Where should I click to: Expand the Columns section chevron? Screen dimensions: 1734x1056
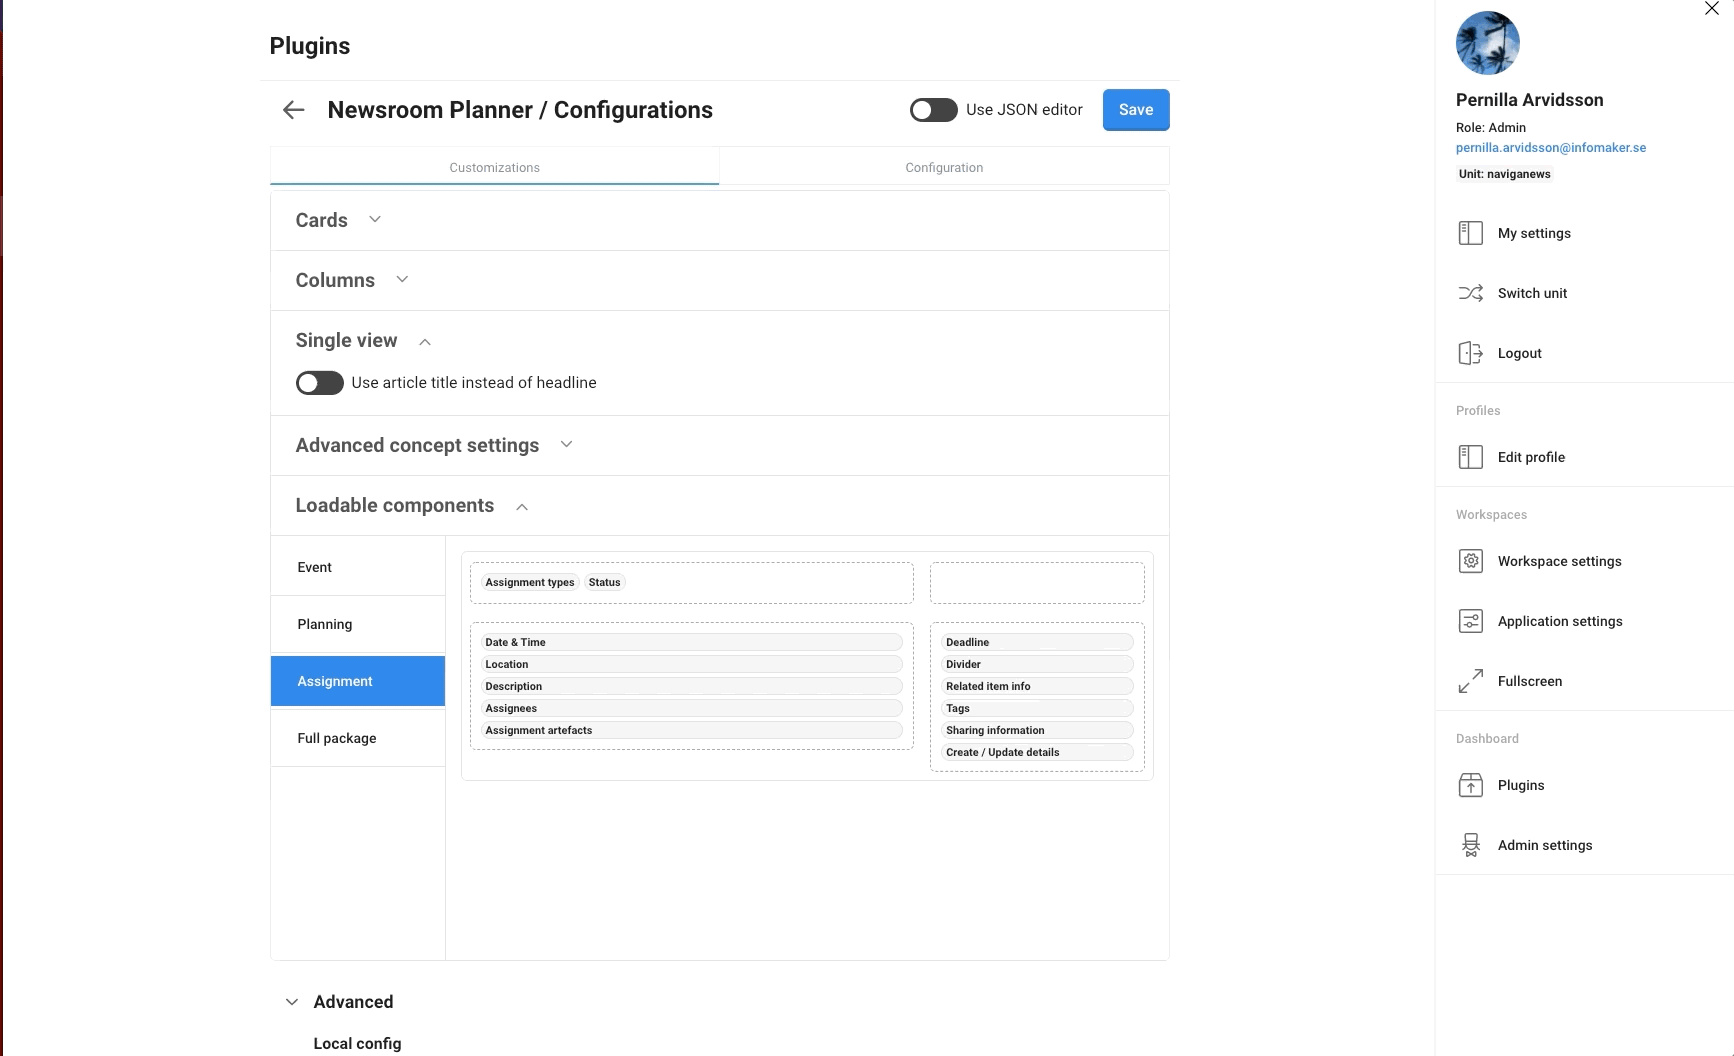point(402,280)
